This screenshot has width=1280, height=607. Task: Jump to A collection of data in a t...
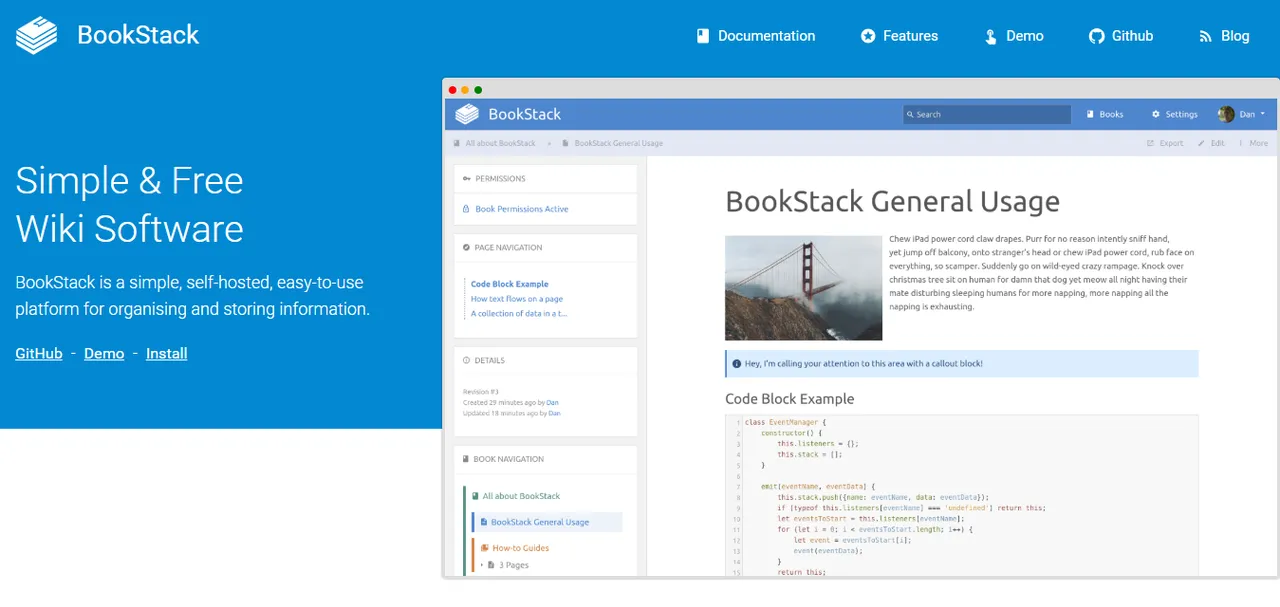519,313
